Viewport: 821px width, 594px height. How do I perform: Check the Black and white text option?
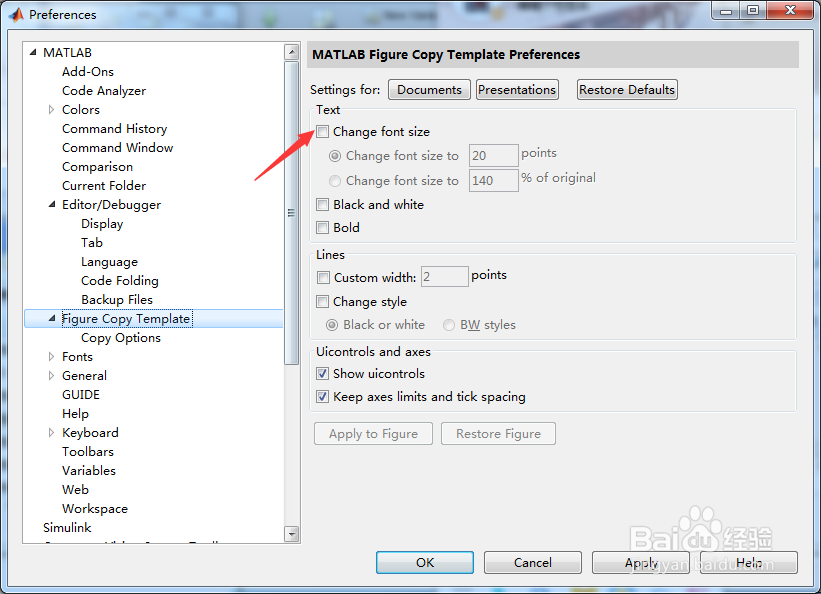pos(323,204)
